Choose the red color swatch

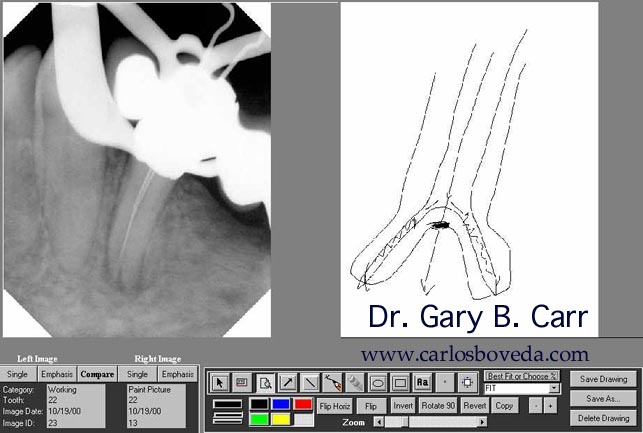pyautogui.click(x=303, y=404)
